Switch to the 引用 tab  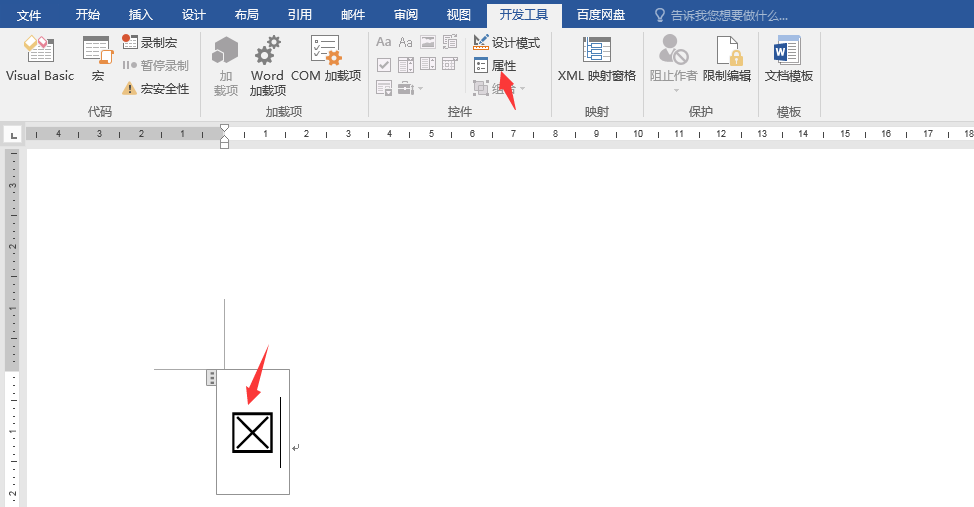pos(300,14)
